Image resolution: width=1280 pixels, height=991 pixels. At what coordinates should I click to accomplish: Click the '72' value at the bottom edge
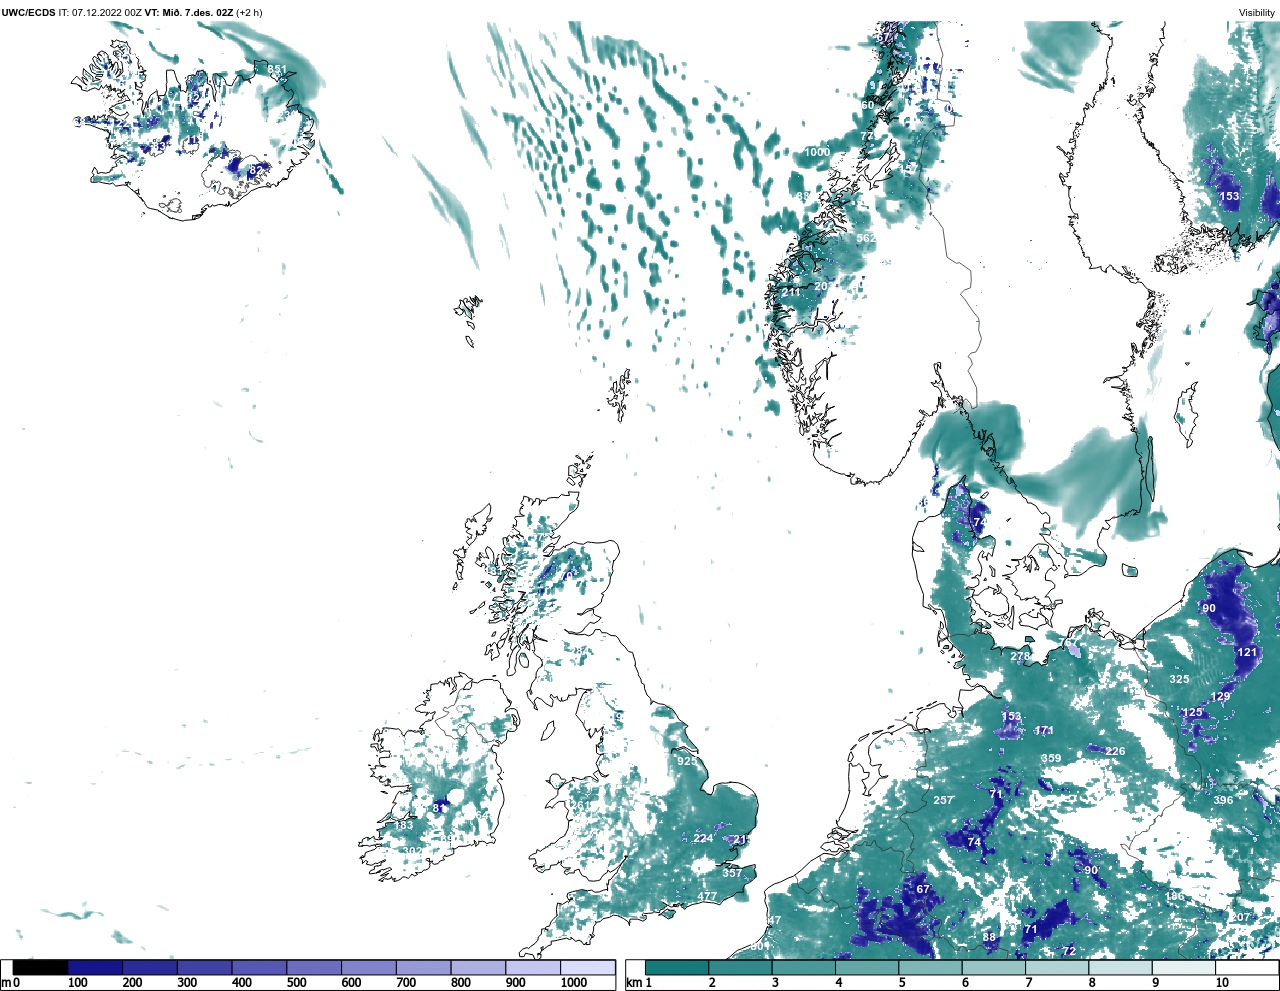(x=1069, y=952)
